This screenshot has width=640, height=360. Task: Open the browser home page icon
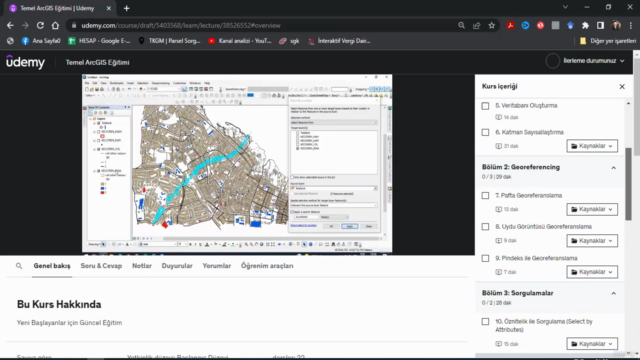point(55,25)
